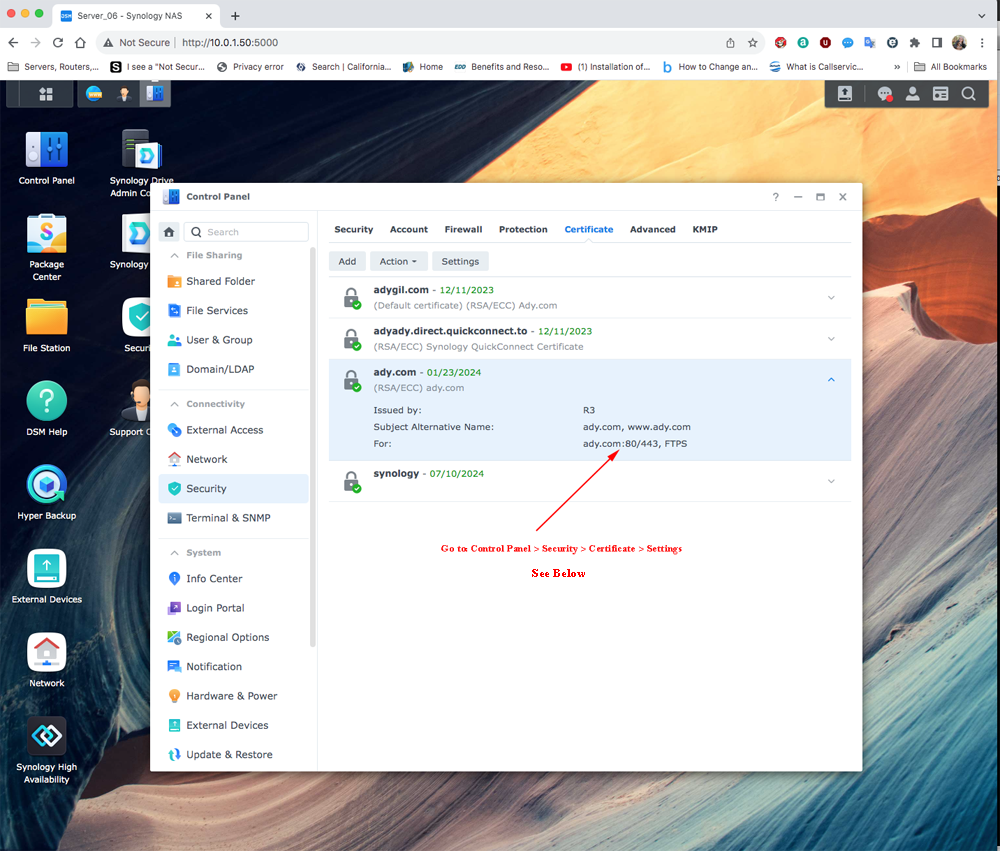Image resolution: width=1000 pixels, height=851 pixels.
Task: Switch to the Firewall tab
Action: coord(463,229)
